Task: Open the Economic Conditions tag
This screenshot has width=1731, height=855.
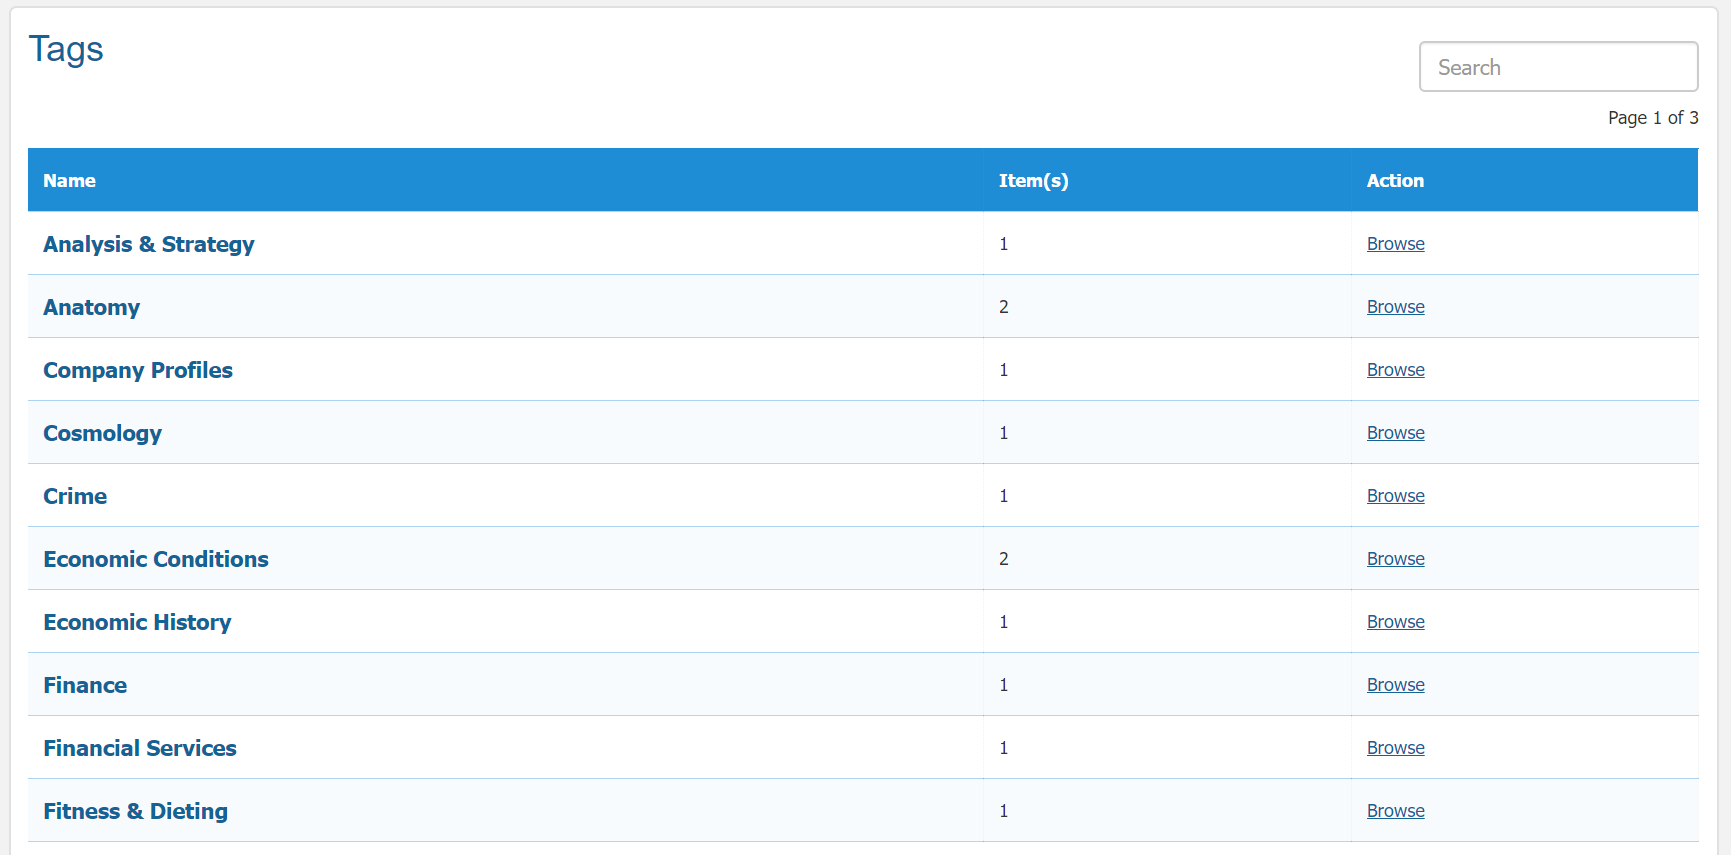Action: pyautogui.click(x=156, y=559)
